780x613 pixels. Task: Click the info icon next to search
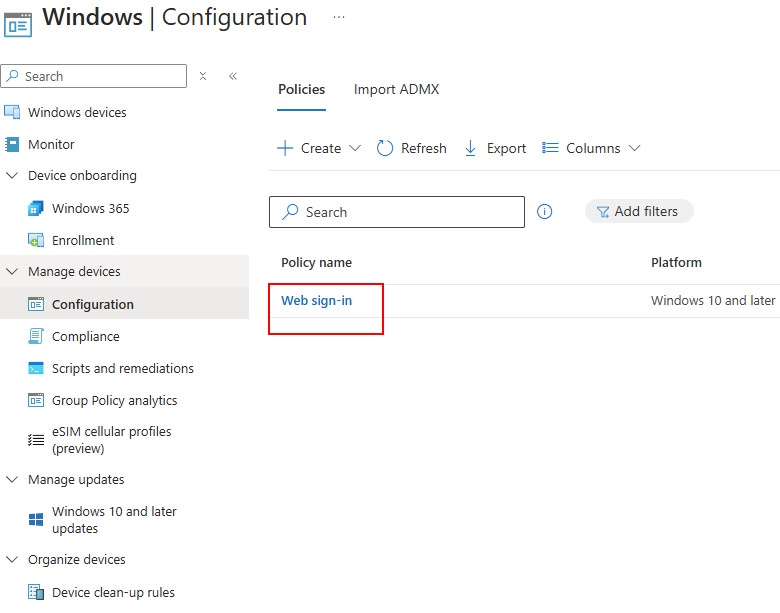pos(545,212)
